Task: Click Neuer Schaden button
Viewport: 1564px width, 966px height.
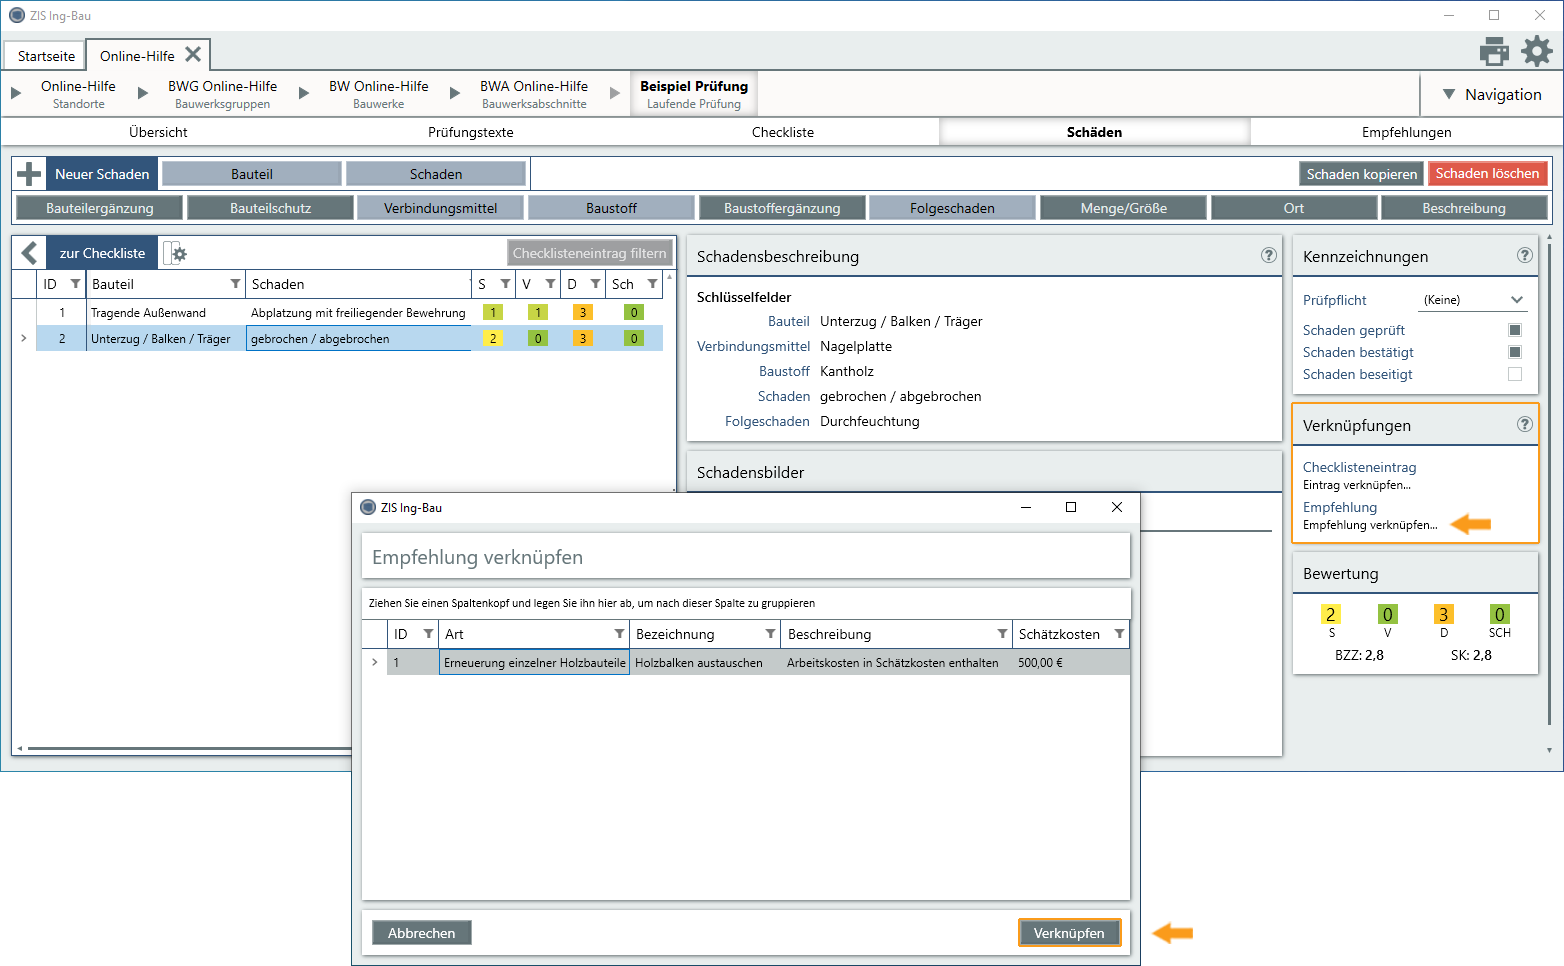Action: pos(102,174)
